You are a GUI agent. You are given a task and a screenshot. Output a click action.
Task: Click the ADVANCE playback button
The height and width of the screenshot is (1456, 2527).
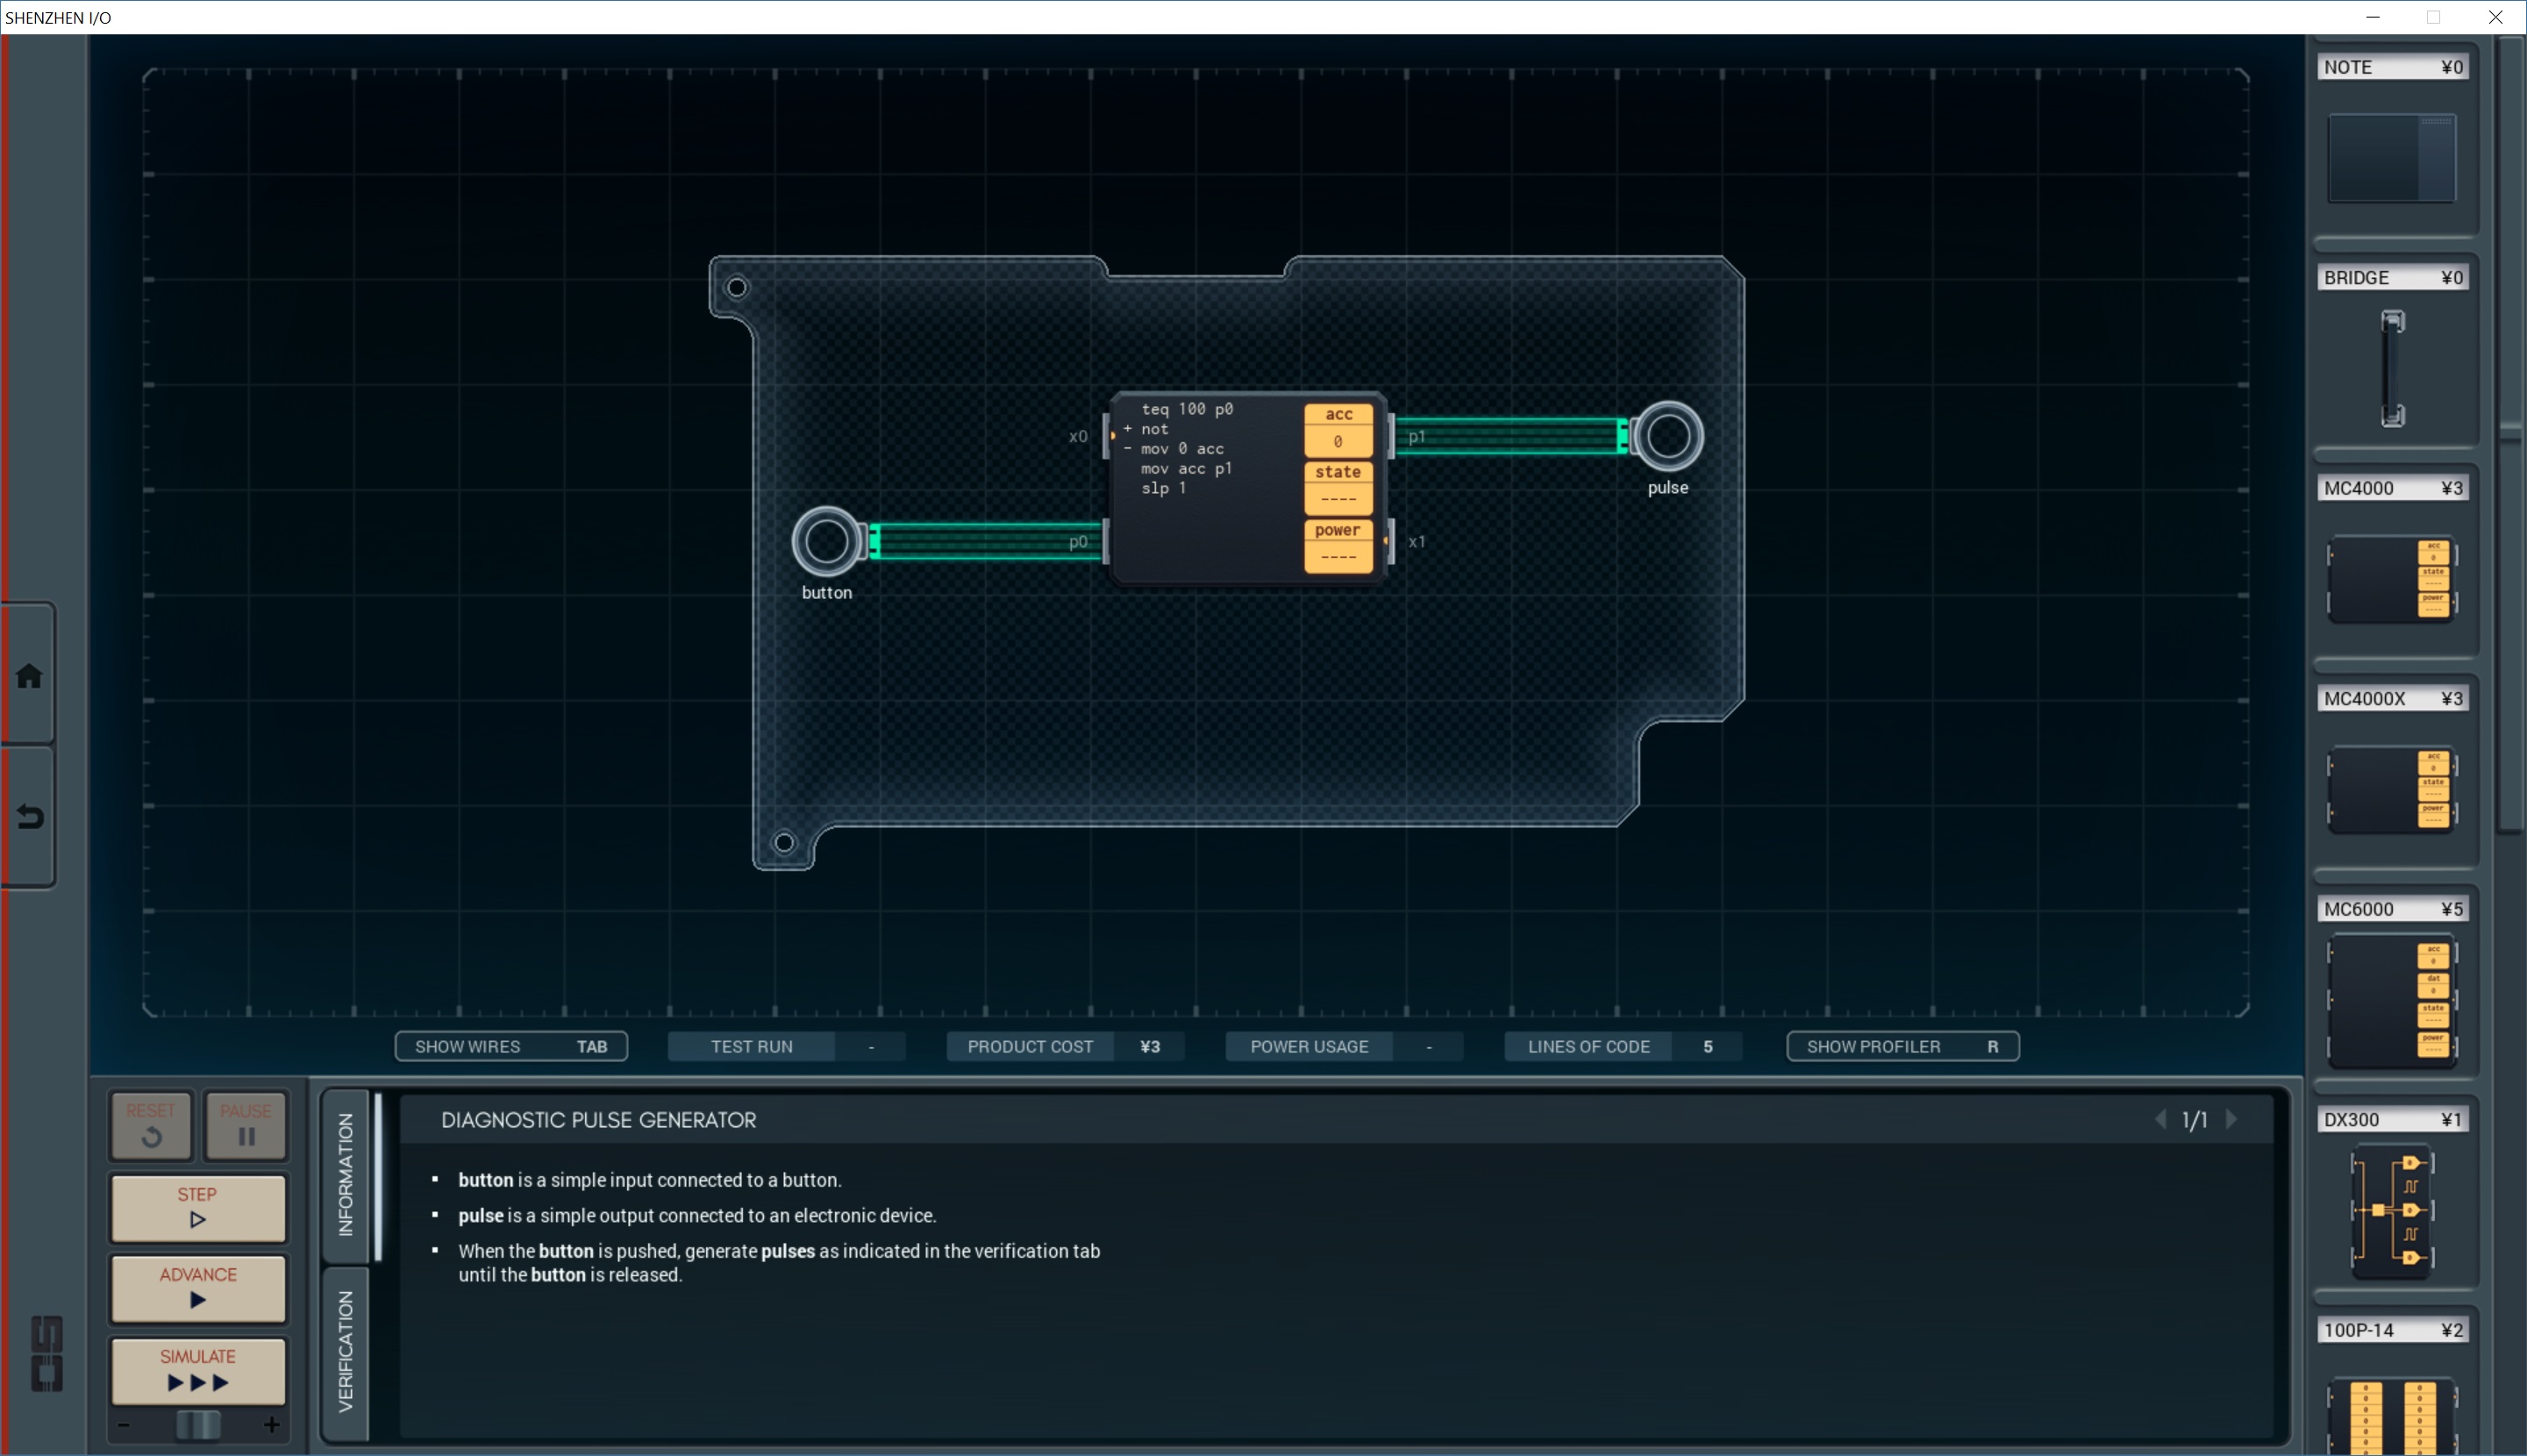198,1288
